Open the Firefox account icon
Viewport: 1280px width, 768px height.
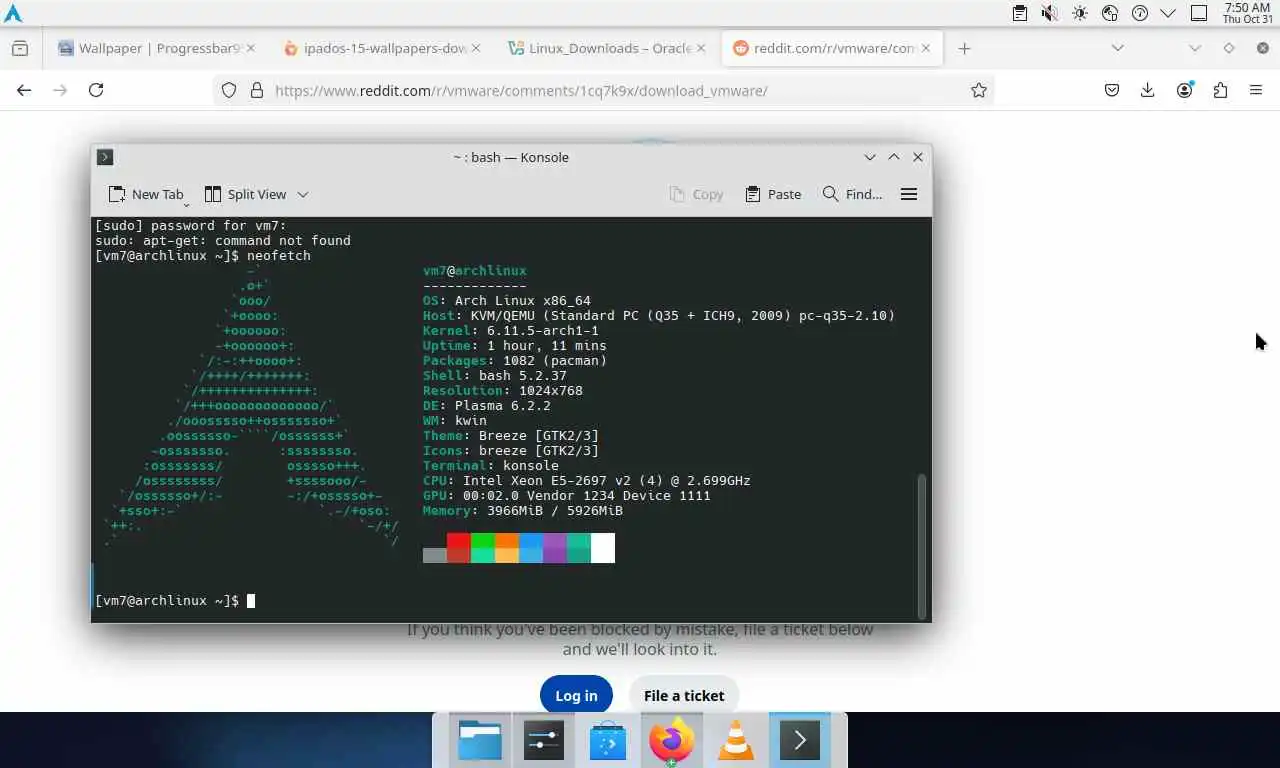coord(1185,90)
